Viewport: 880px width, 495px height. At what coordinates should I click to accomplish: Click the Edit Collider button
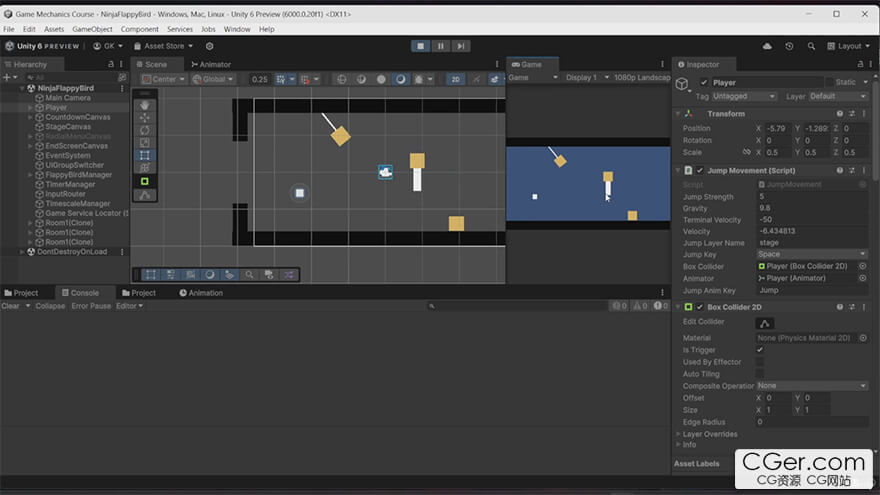point(764,323)
